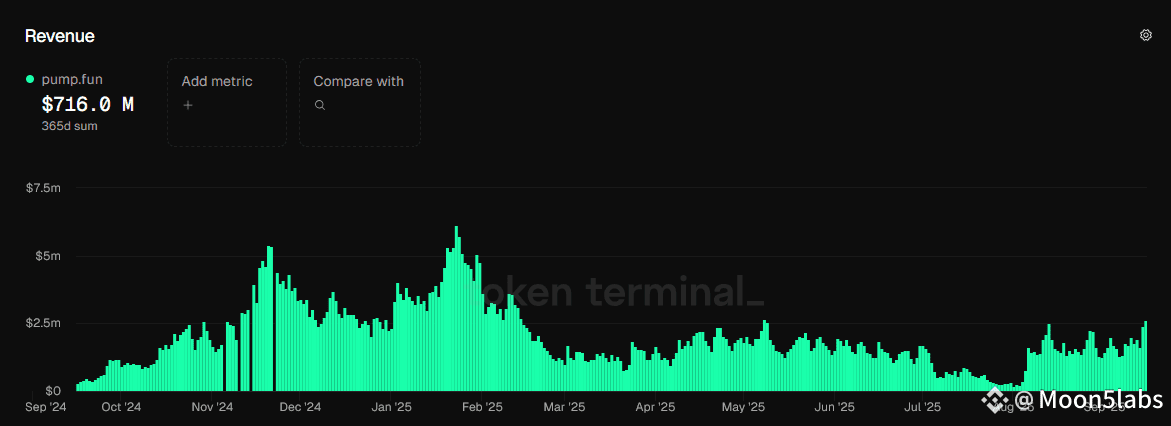
Task: Click the Jan '25 x-axis label
Action: [x=392, y=407]
